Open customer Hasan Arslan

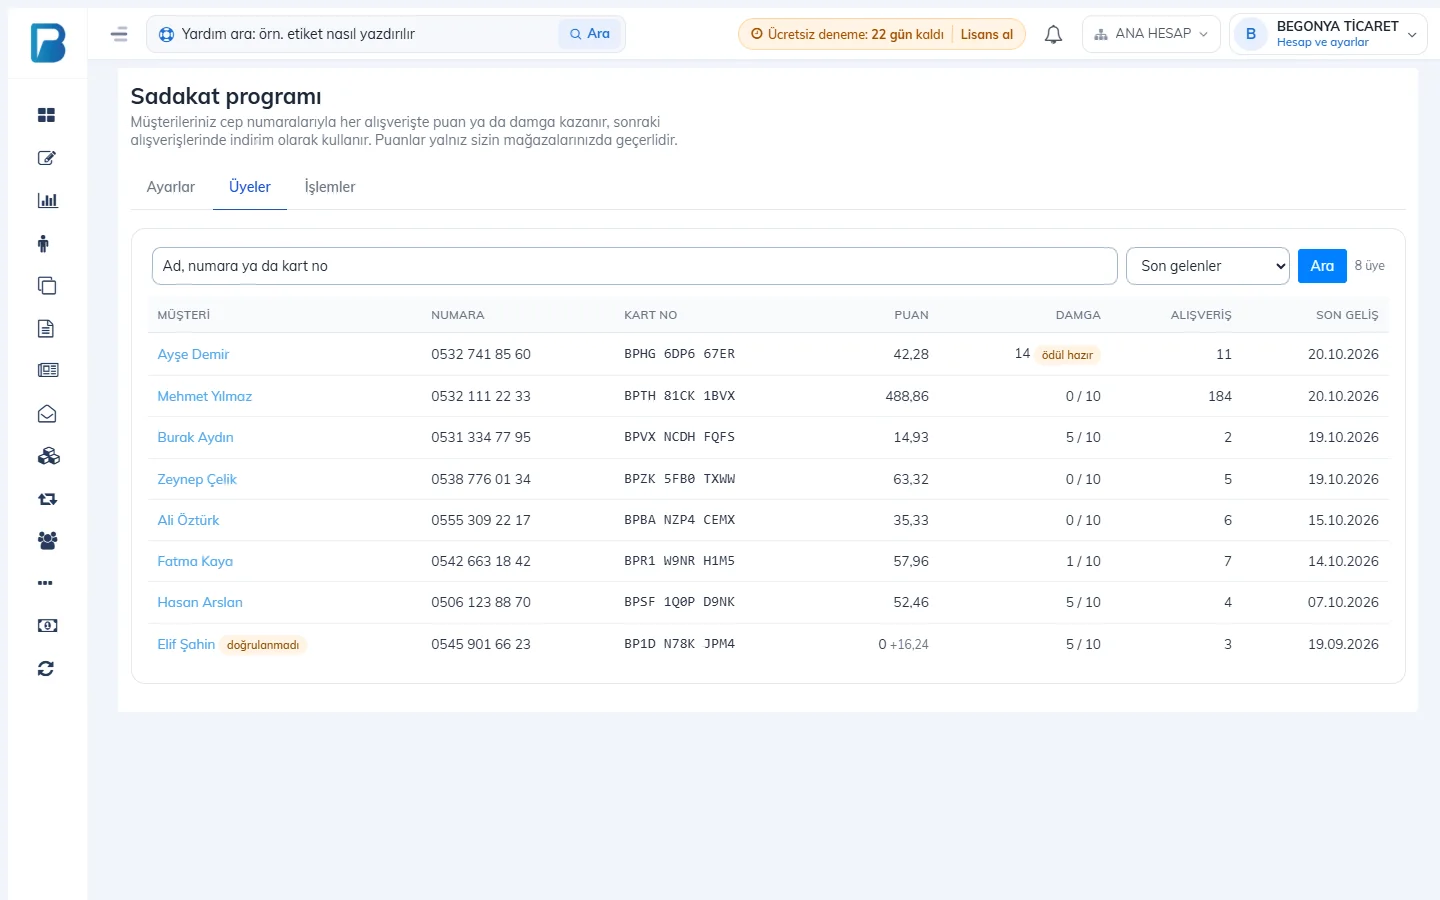click(x=200, y=603)
